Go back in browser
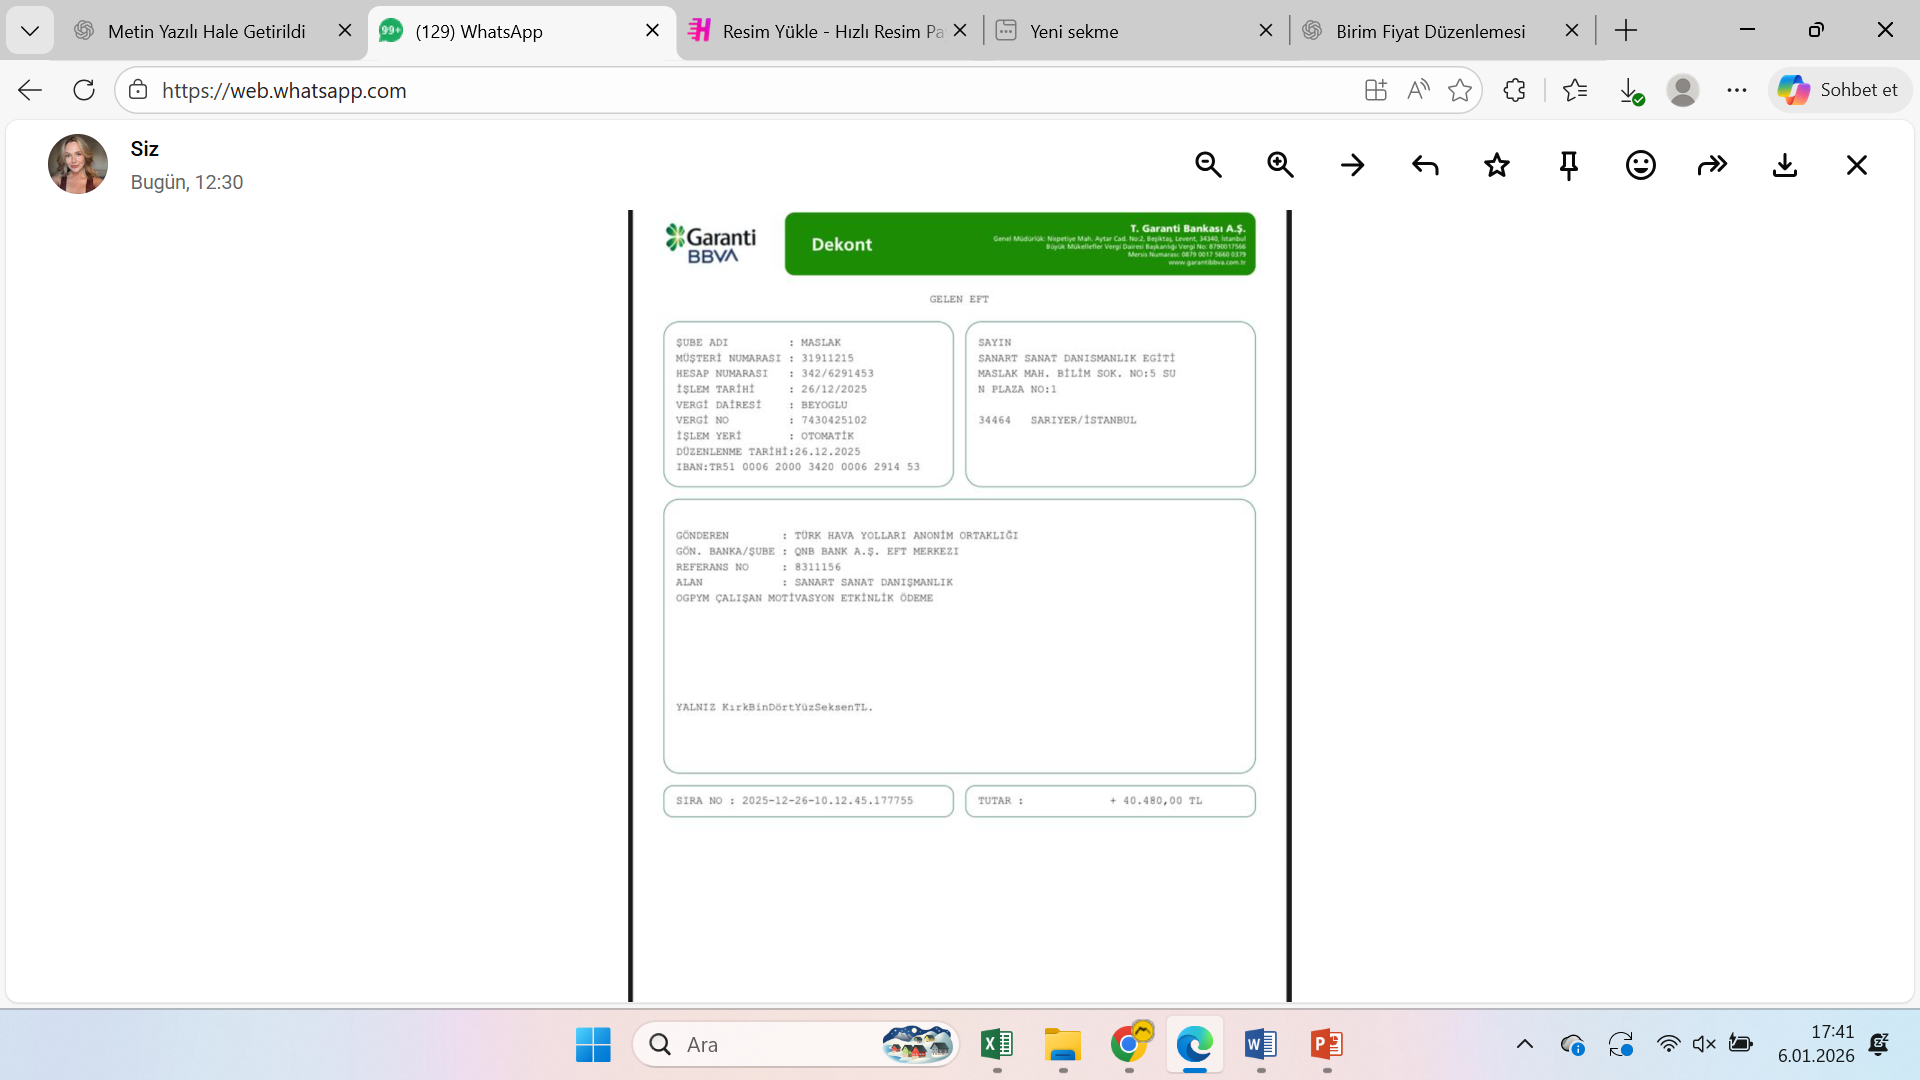Screen dimensions: 1920x1080 tap(30, 90)
